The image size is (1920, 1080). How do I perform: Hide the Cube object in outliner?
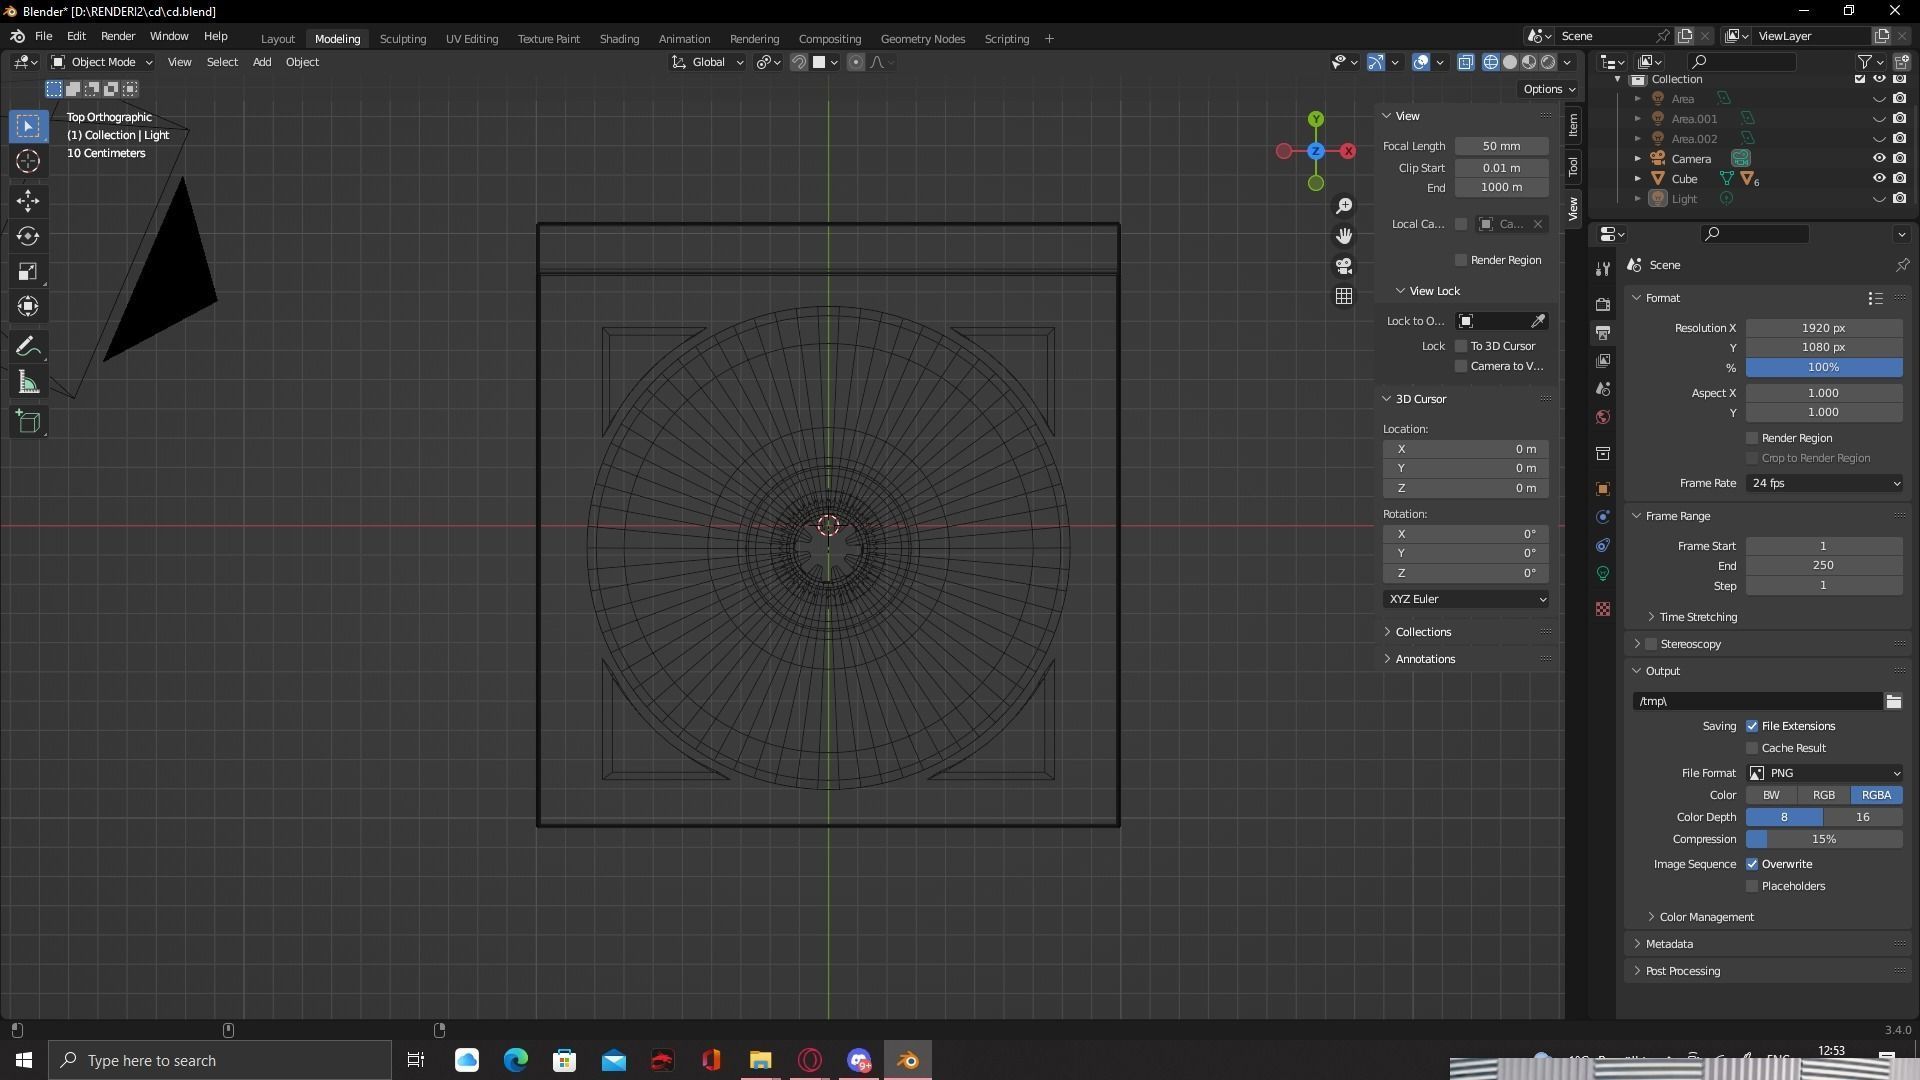(x=1879, y=179)
